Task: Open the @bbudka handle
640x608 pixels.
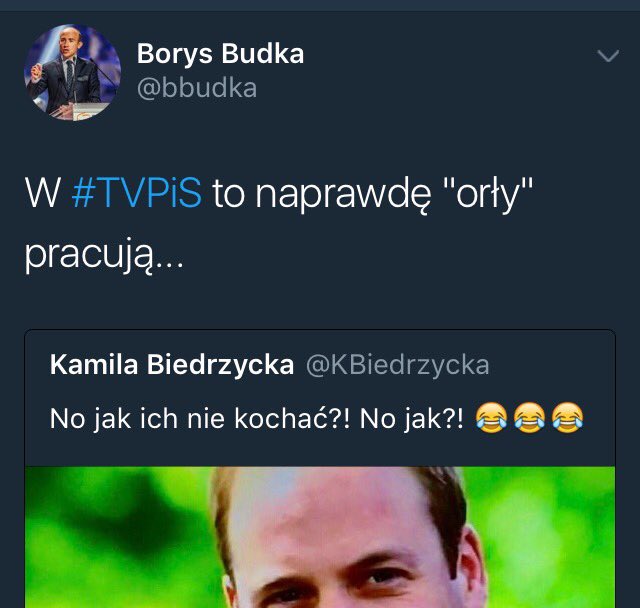Action: pyautogui.click(x=197, y=88)
